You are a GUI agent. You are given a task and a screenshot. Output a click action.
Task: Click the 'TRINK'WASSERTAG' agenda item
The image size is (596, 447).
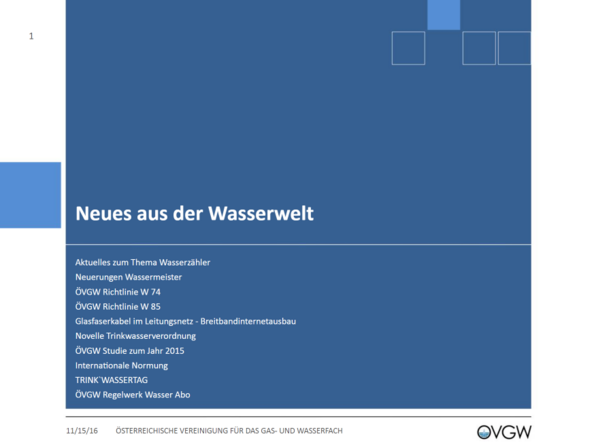(111, 380)
